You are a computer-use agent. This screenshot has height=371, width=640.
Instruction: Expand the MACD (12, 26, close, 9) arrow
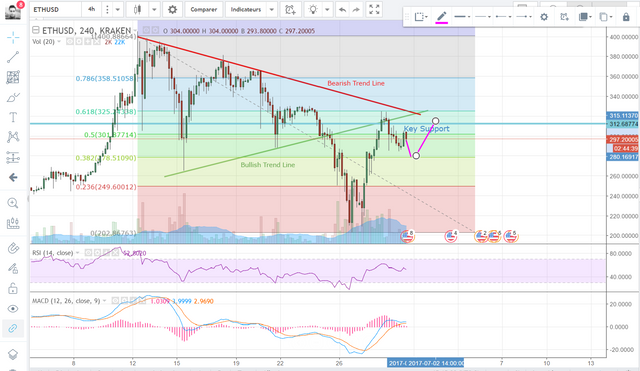[x=104, y=301]
